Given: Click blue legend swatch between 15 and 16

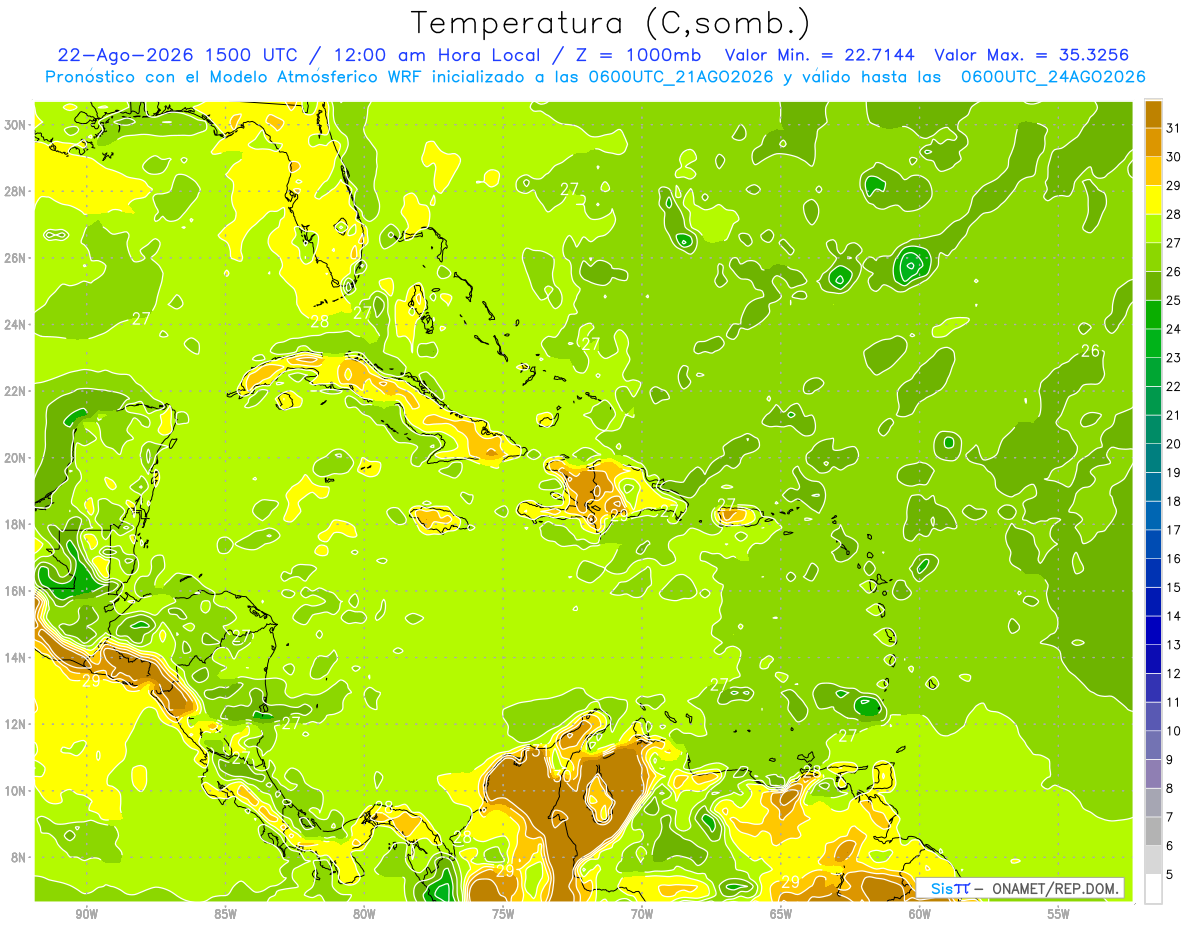Looking at the screenshot, I should tap(1153, 573).
